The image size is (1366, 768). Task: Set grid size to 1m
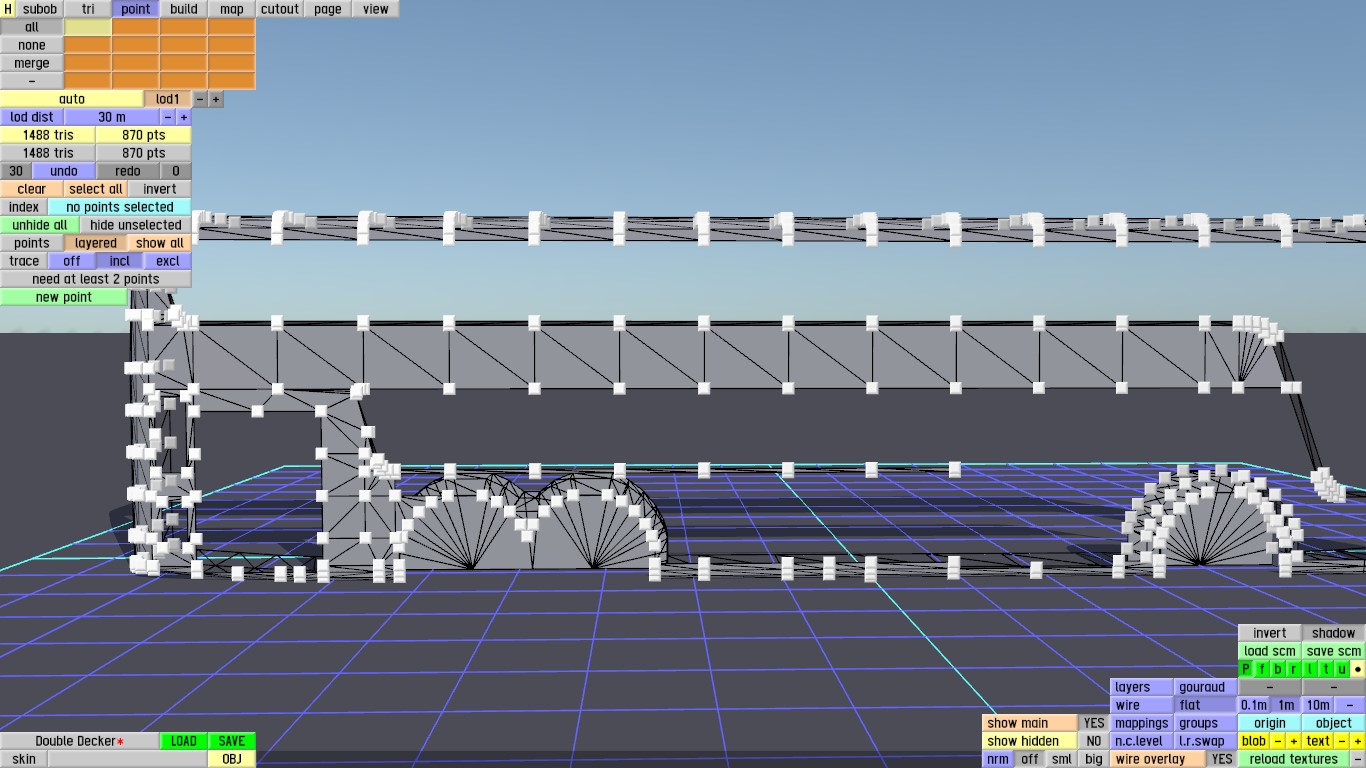(x=1286, y=705)
